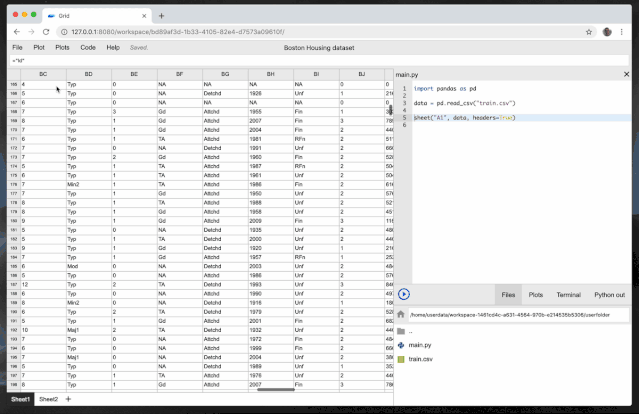This screenshot has height=414, width=639.
Task: Open main.py from the Files list
Action: [420, 345]
